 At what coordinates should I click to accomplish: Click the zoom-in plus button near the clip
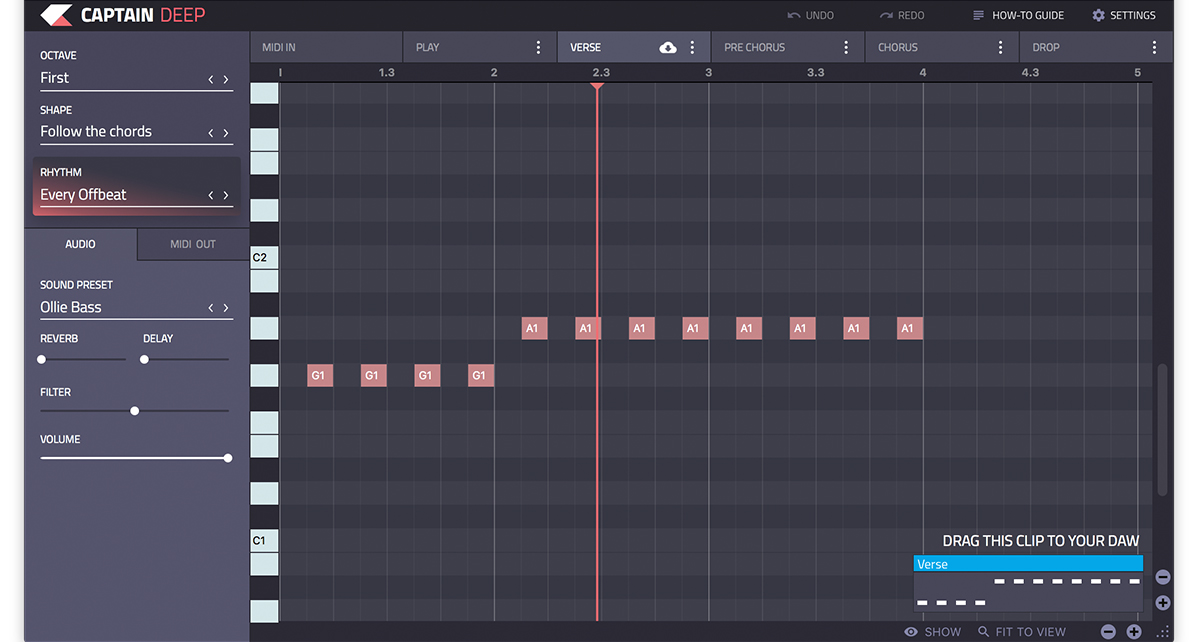coord(1162,603)
